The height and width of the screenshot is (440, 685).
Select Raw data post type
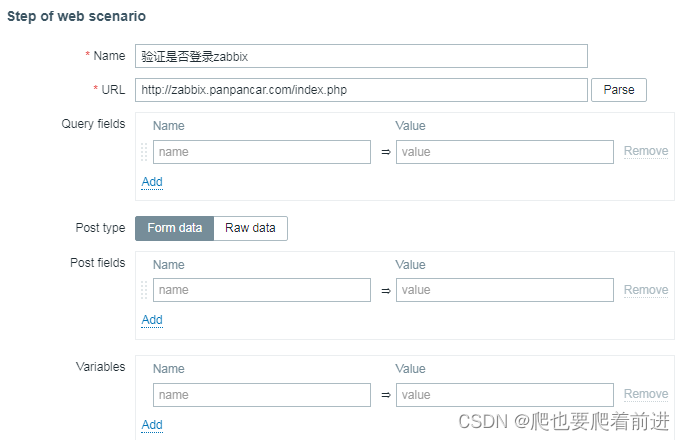point(250,228)
